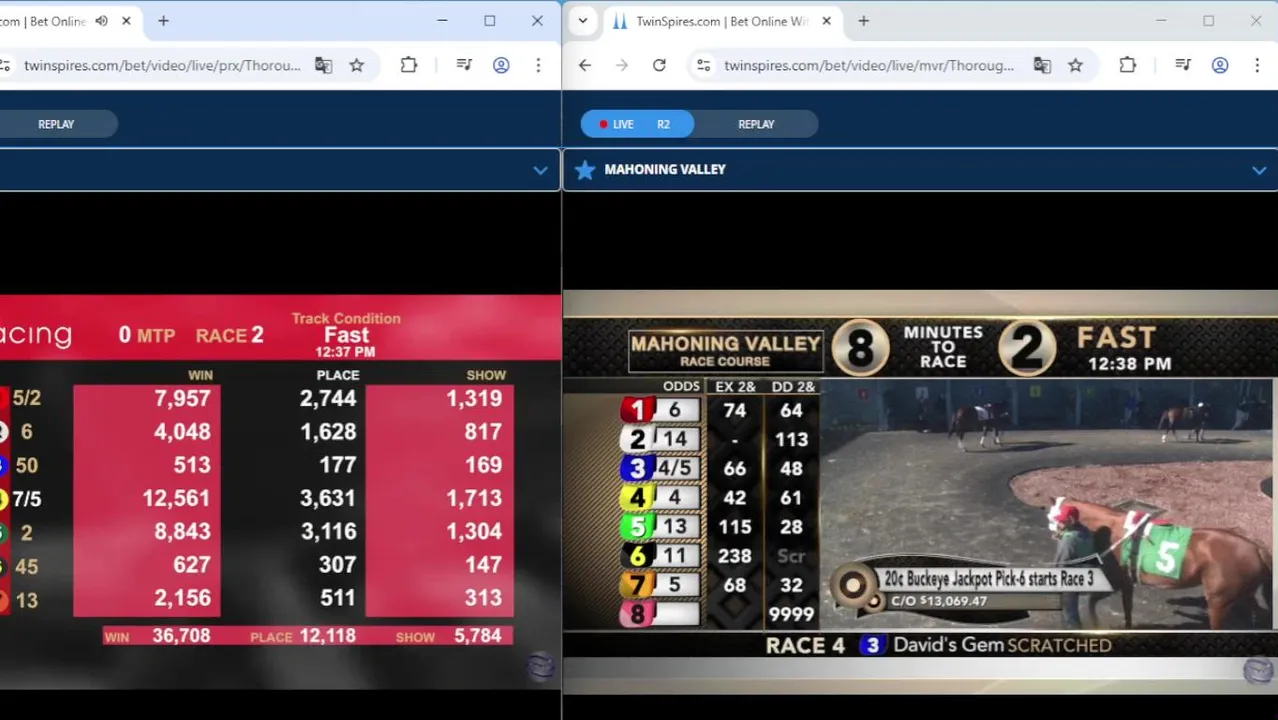Expand Mahoning Valley track selector chevron

point(1259,170)
